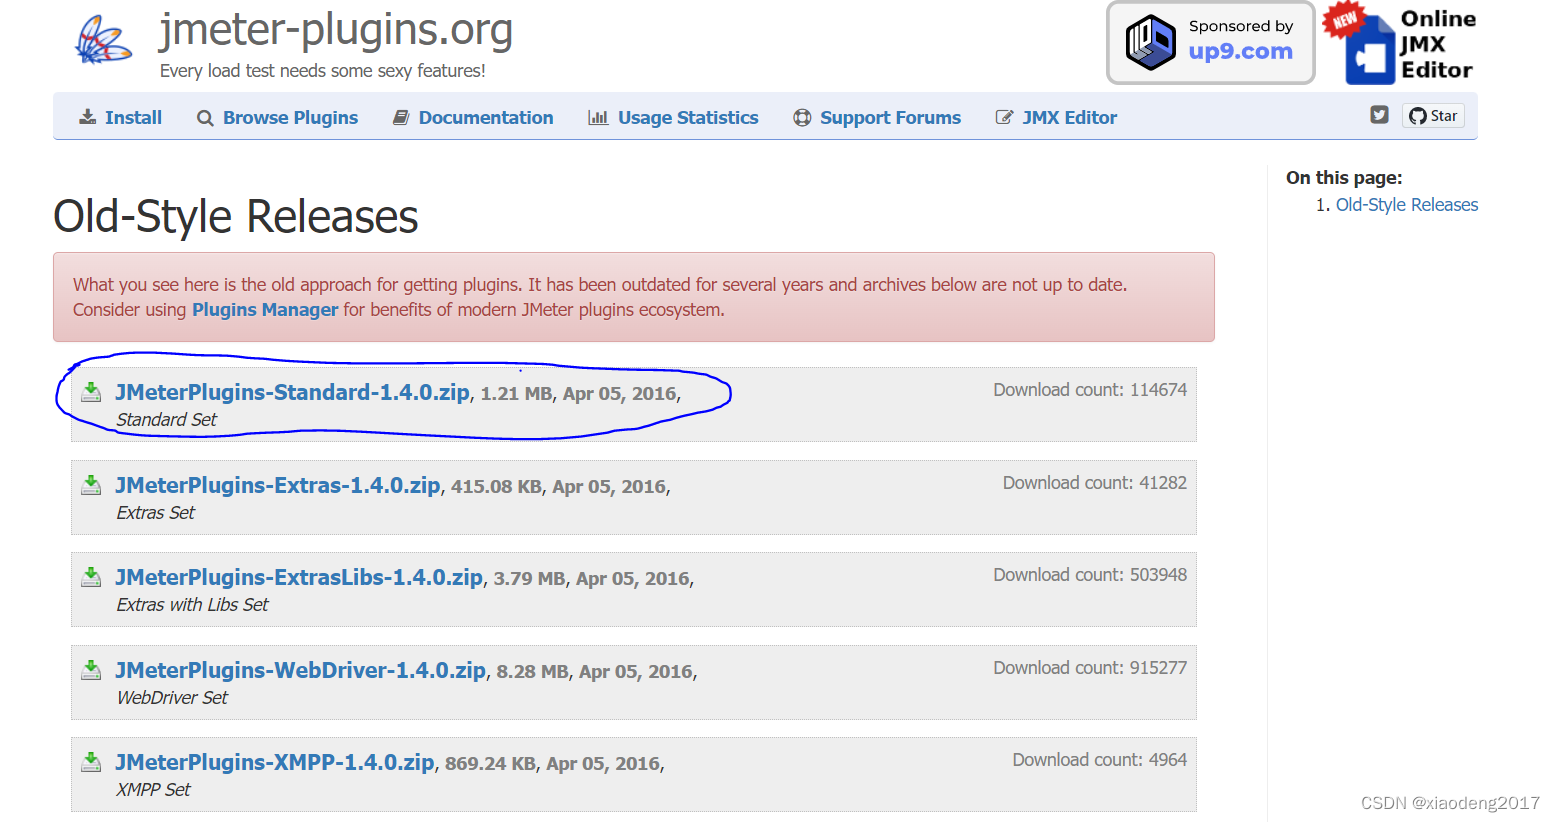Click the JMX Editor pencil icon
The image size is (1555, 822).
pos(1004,118)
